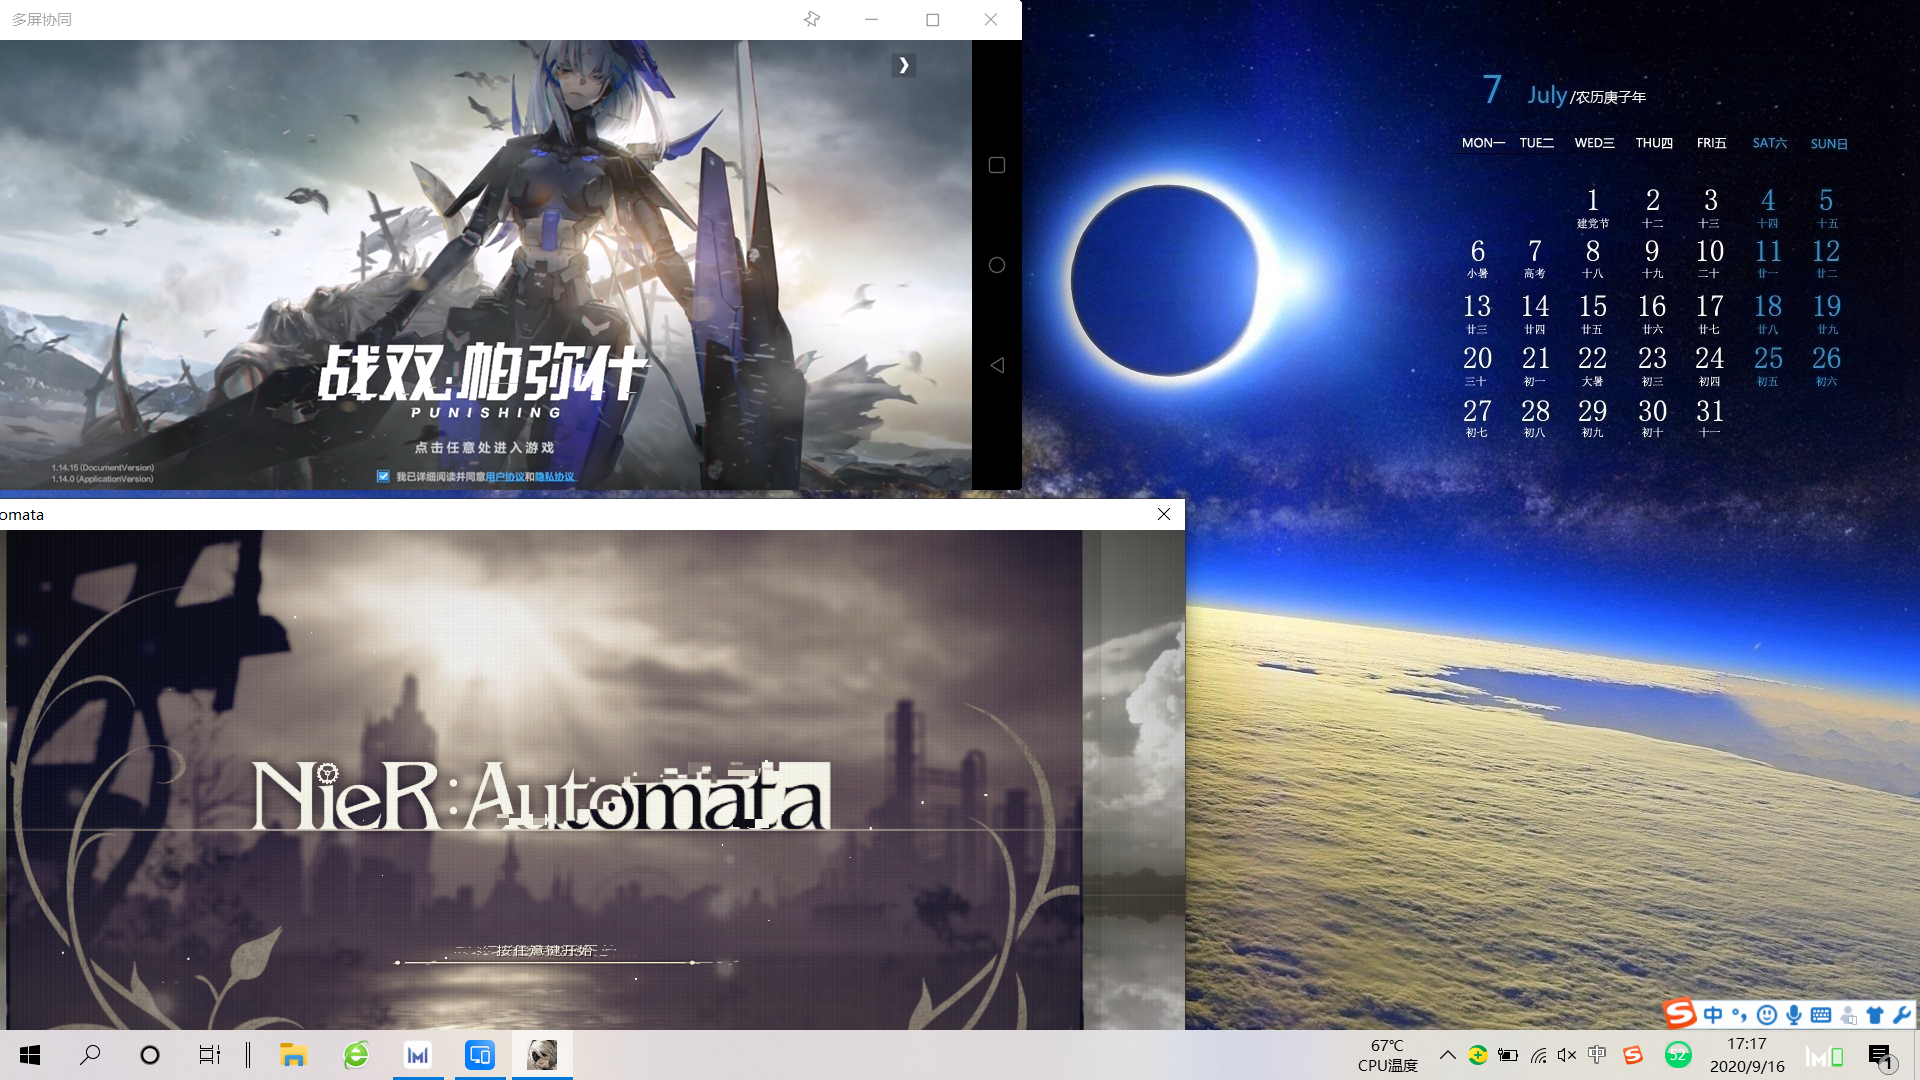Click the July month title on calendar
The height and width of the screenshot is (1080, 1920).
(x=1546, y=94)
